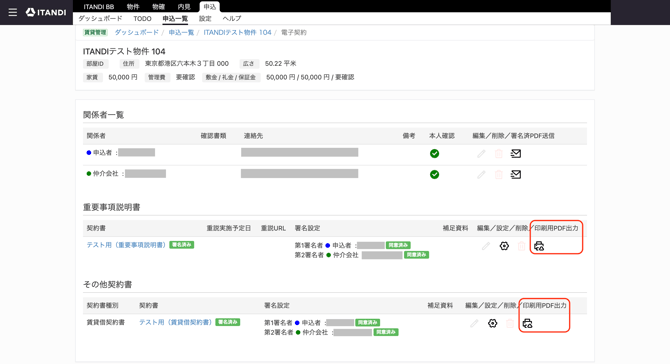Edit the 申込者 row with pencil icon

tap(482, 153)
